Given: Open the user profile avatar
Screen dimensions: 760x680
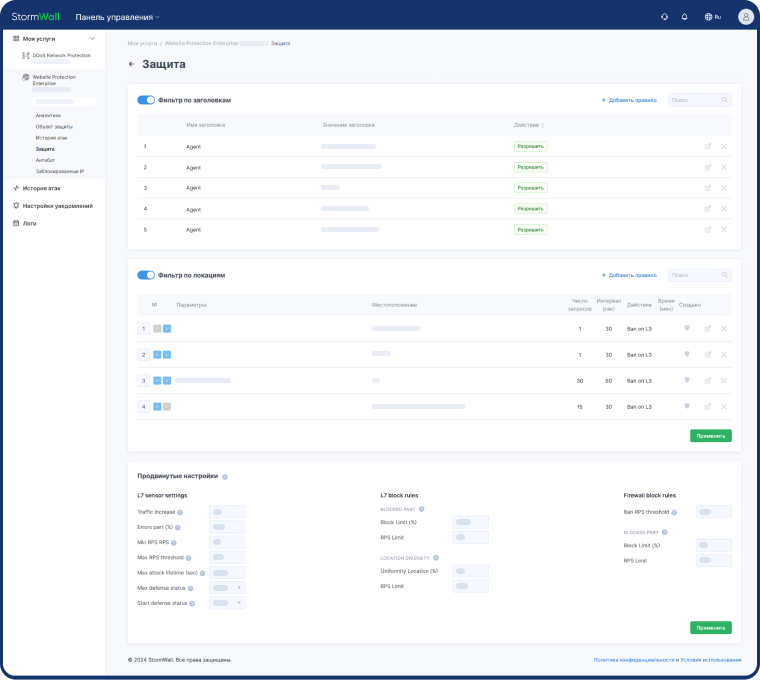Looking at the screenshot, I should pos(745,17).
